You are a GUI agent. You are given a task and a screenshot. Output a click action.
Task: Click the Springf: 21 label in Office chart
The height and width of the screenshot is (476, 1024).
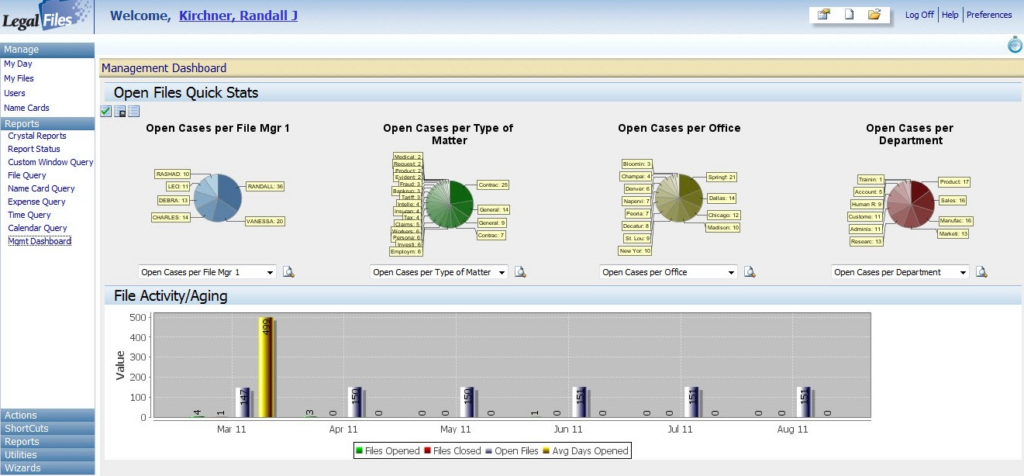(722, 177)
